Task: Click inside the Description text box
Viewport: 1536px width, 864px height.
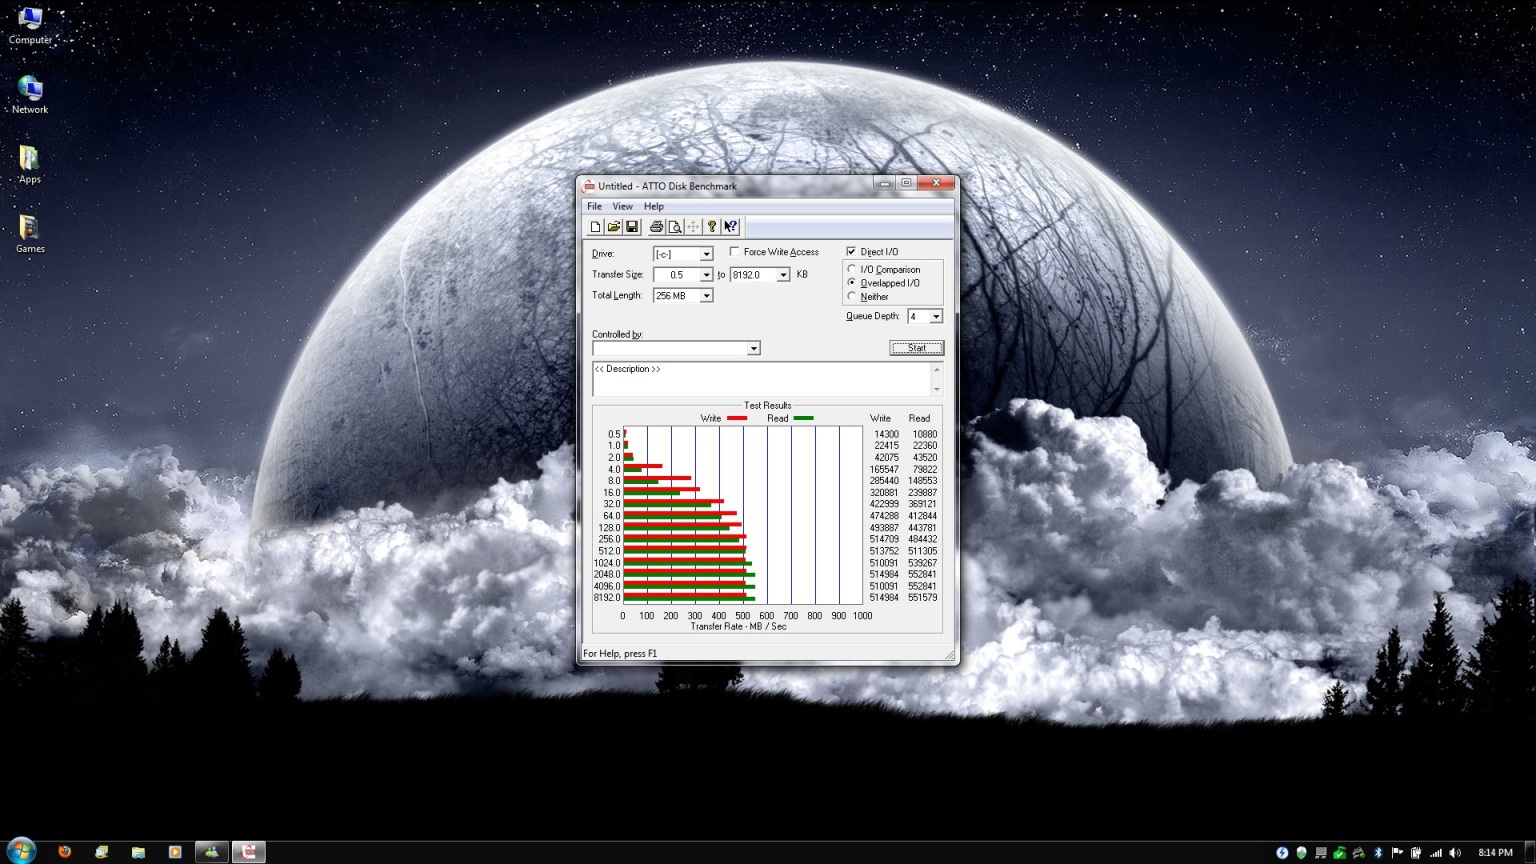Action: [761, 379]
